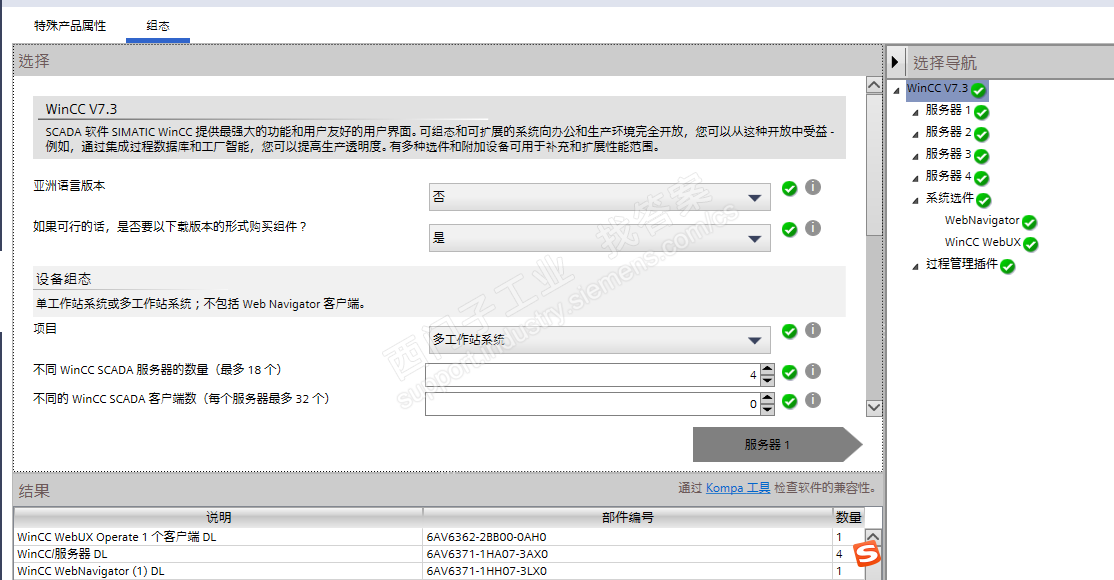Click part number 6AV6371-1HH07-3LX0
Screen dimensions: 1114x580
(x=487, y=571)
